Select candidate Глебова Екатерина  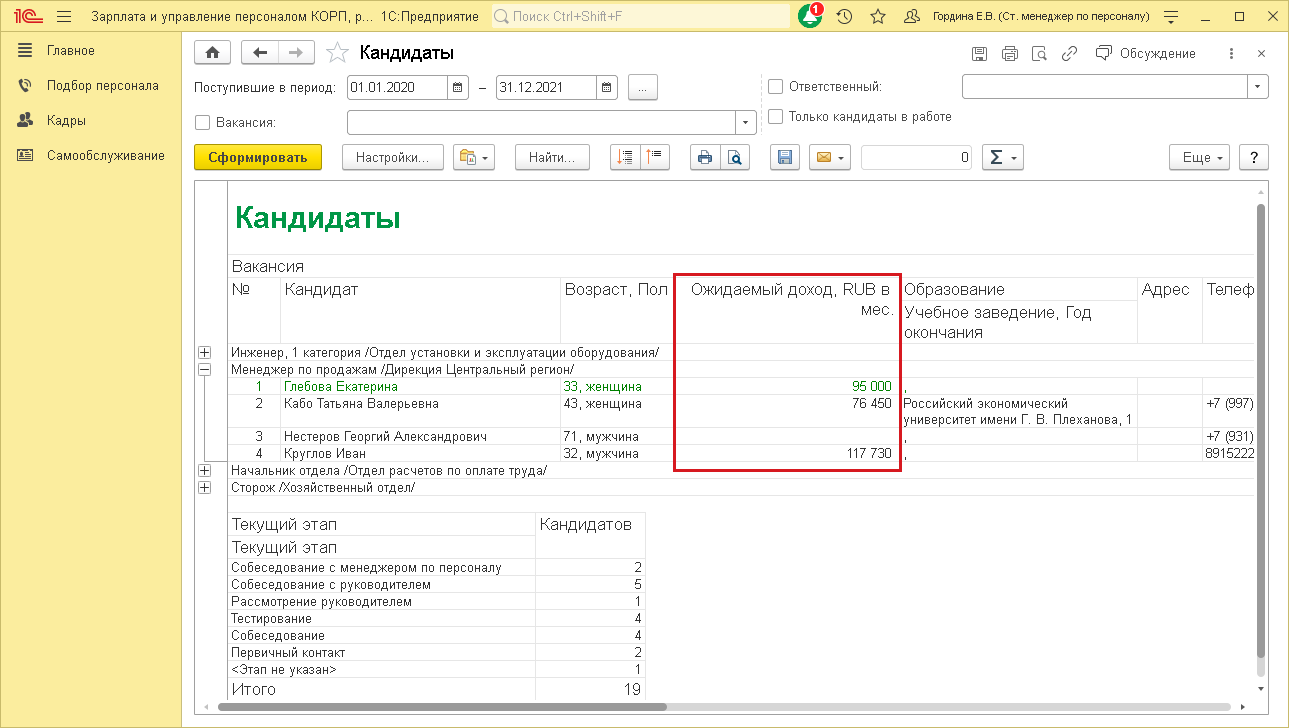click(341, 386)
